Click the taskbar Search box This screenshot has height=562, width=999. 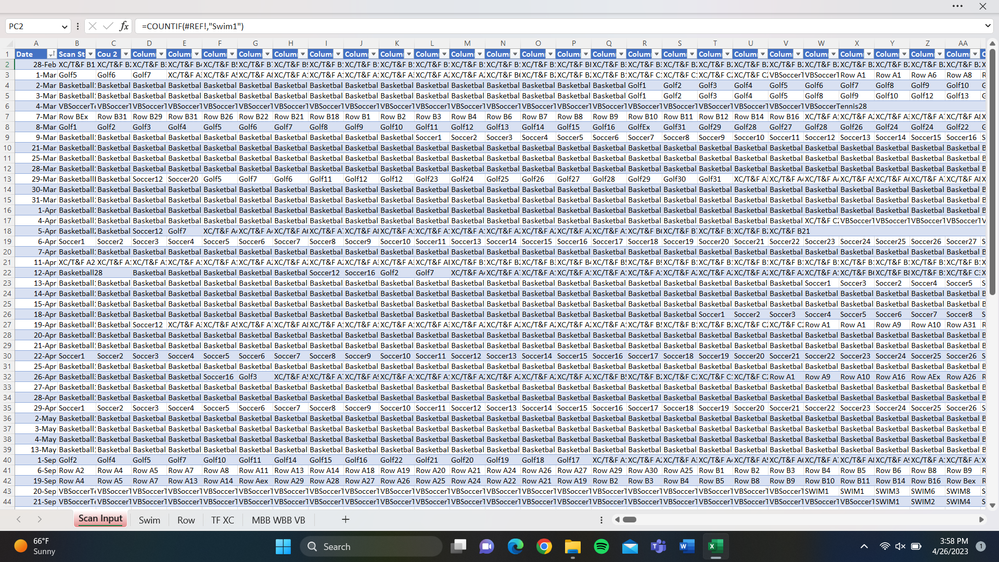(371, 546)
